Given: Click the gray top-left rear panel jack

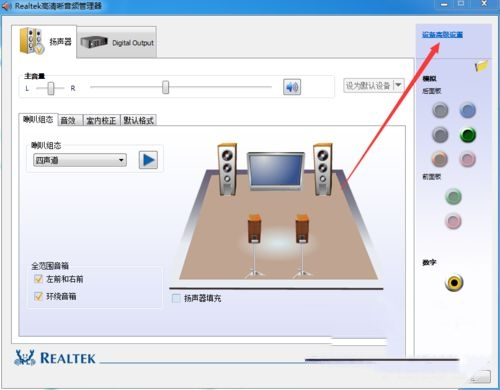Looking at the screenshot, I should (x=440, y=110).
